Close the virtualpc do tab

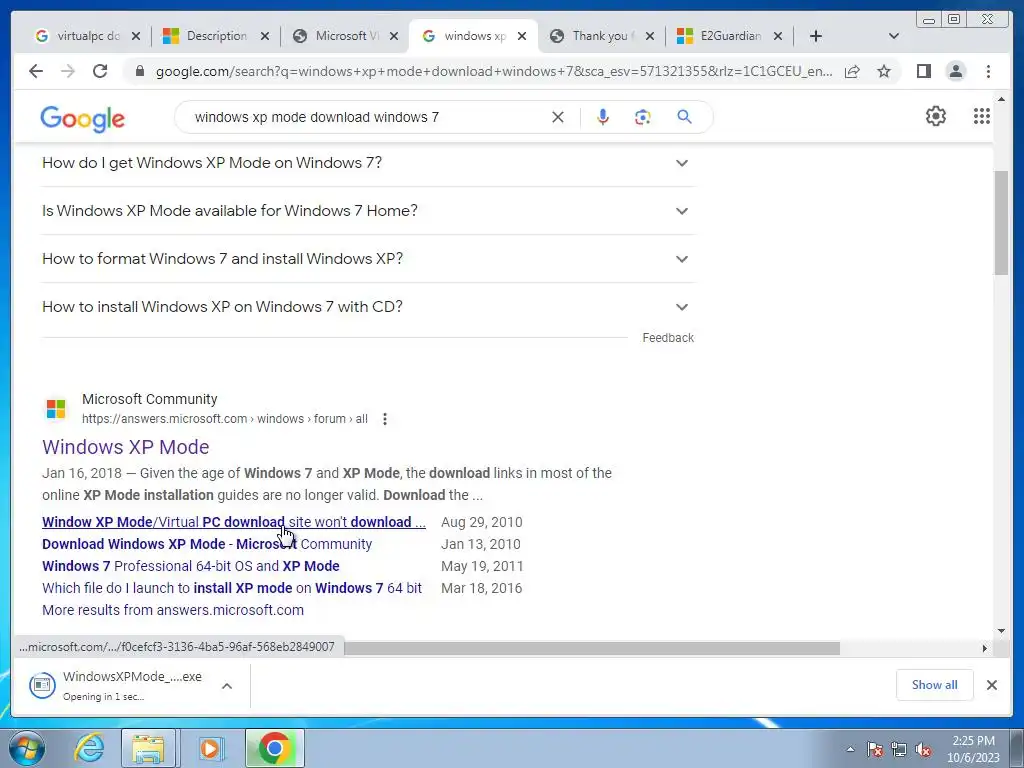click(x=136, y=36)
